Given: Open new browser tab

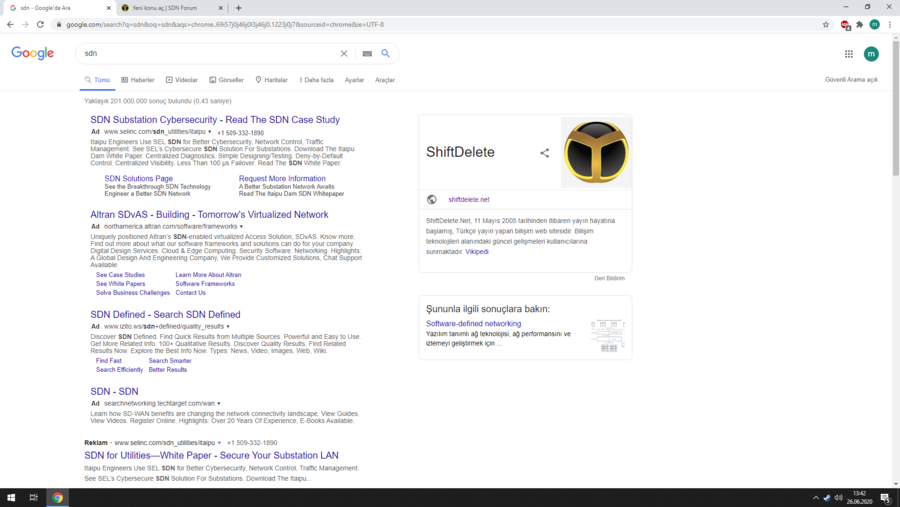Looking at the screenshot, I should pos(239,8).
